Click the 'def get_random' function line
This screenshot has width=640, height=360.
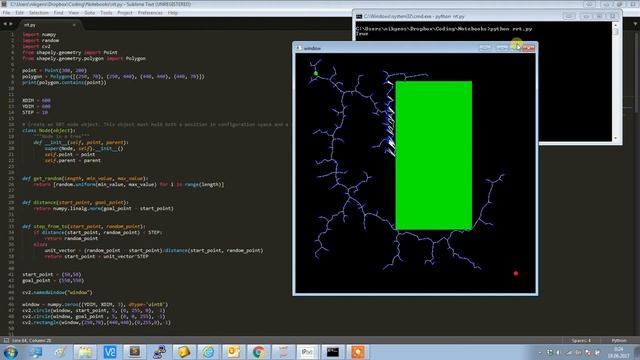[x=85, y=178]
